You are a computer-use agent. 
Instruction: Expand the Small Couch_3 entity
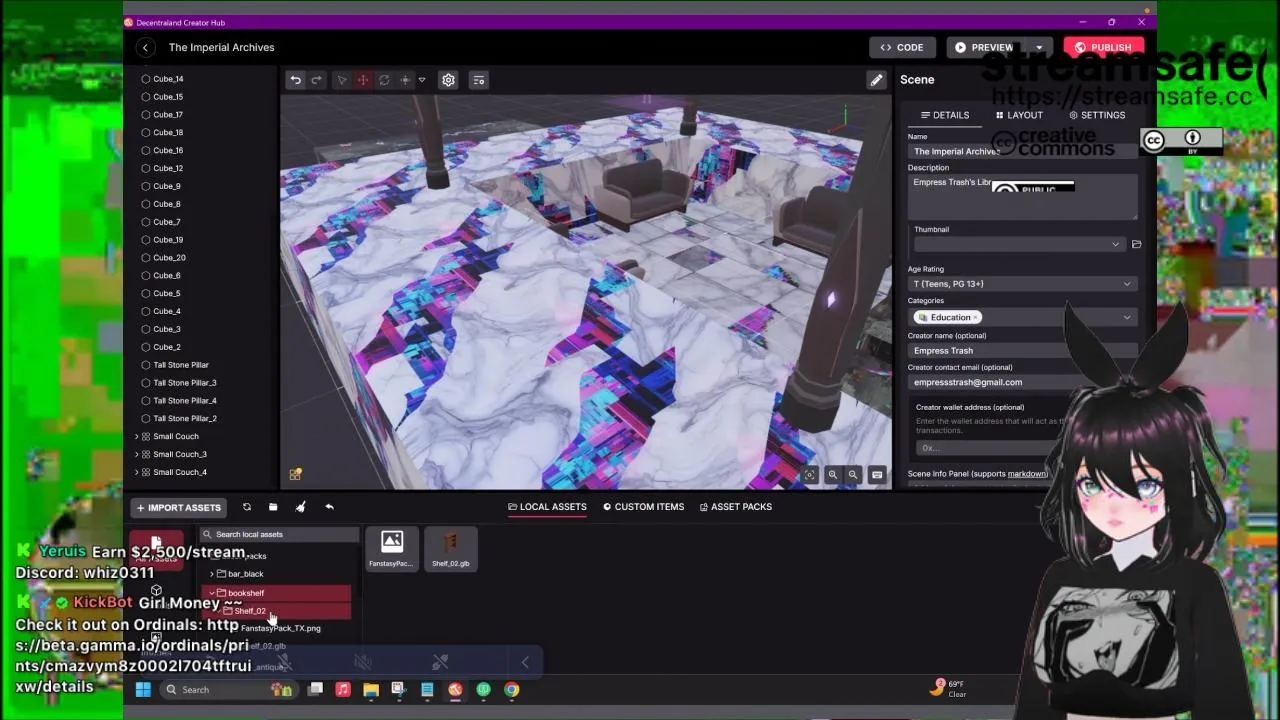137,455
